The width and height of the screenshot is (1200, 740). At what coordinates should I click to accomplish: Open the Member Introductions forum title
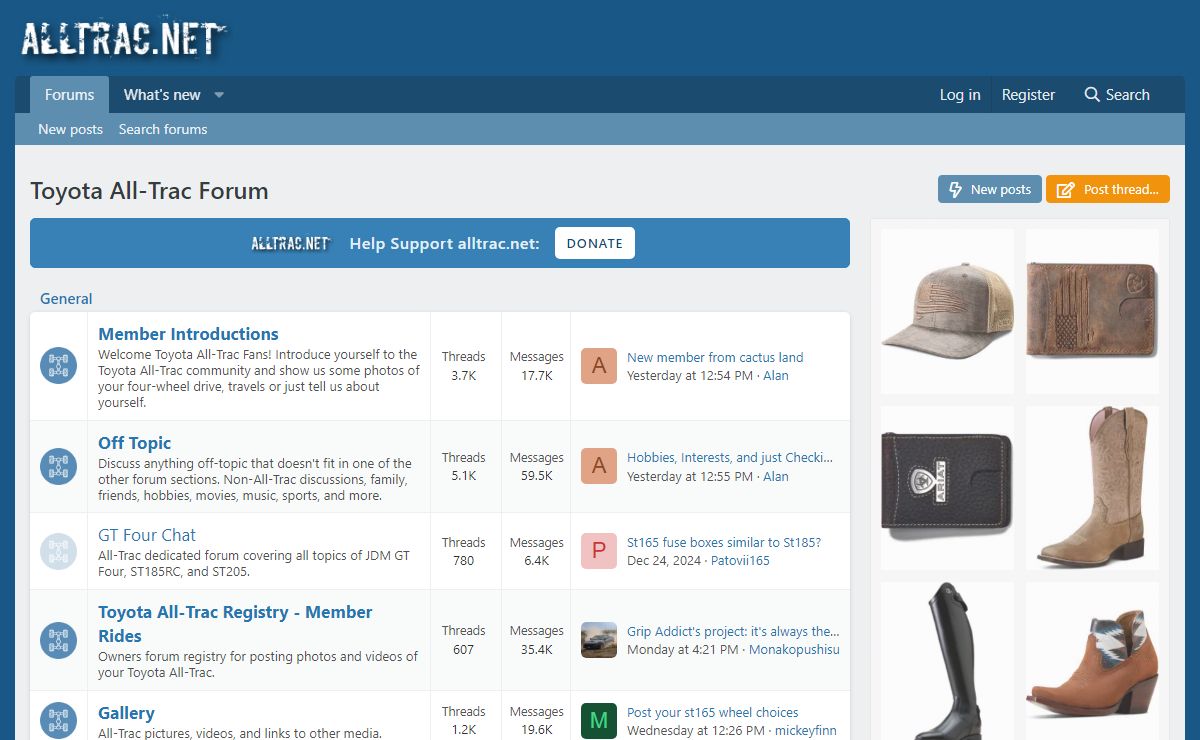pyautogui.click(x=188, y=334)
